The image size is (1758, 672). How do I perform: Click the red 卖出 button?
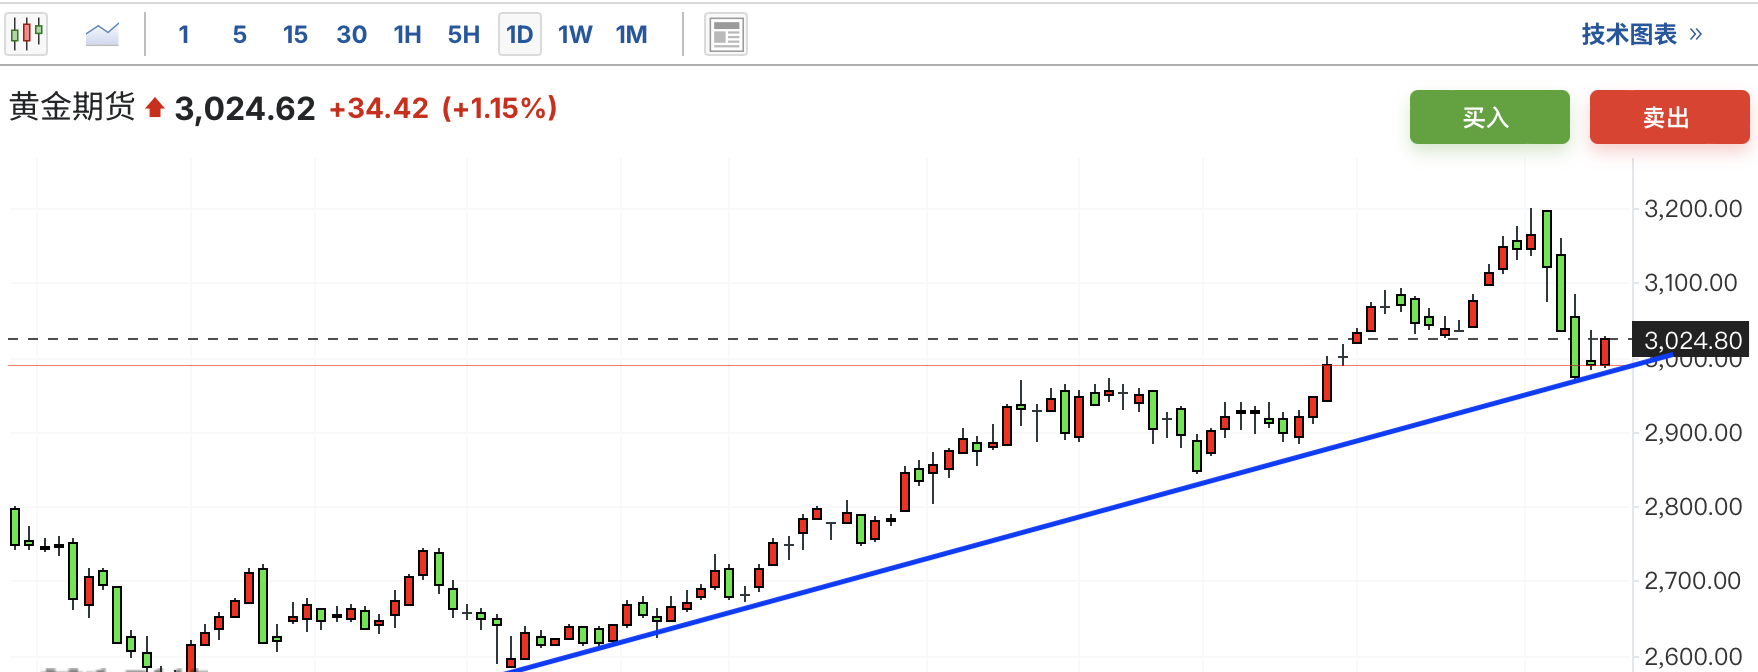[1670, 117]
